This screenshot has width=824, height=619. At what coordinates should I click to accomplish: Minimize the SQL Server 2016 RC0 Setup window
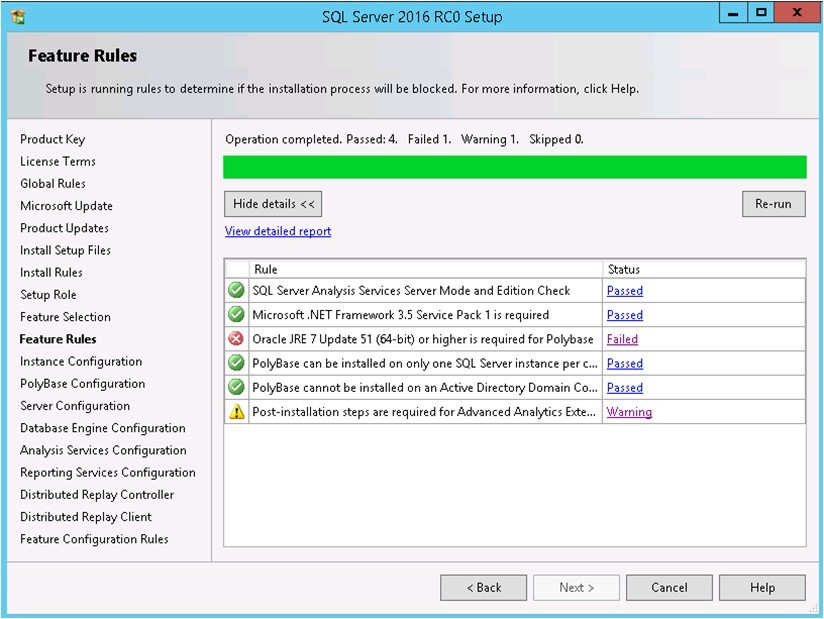733,13
